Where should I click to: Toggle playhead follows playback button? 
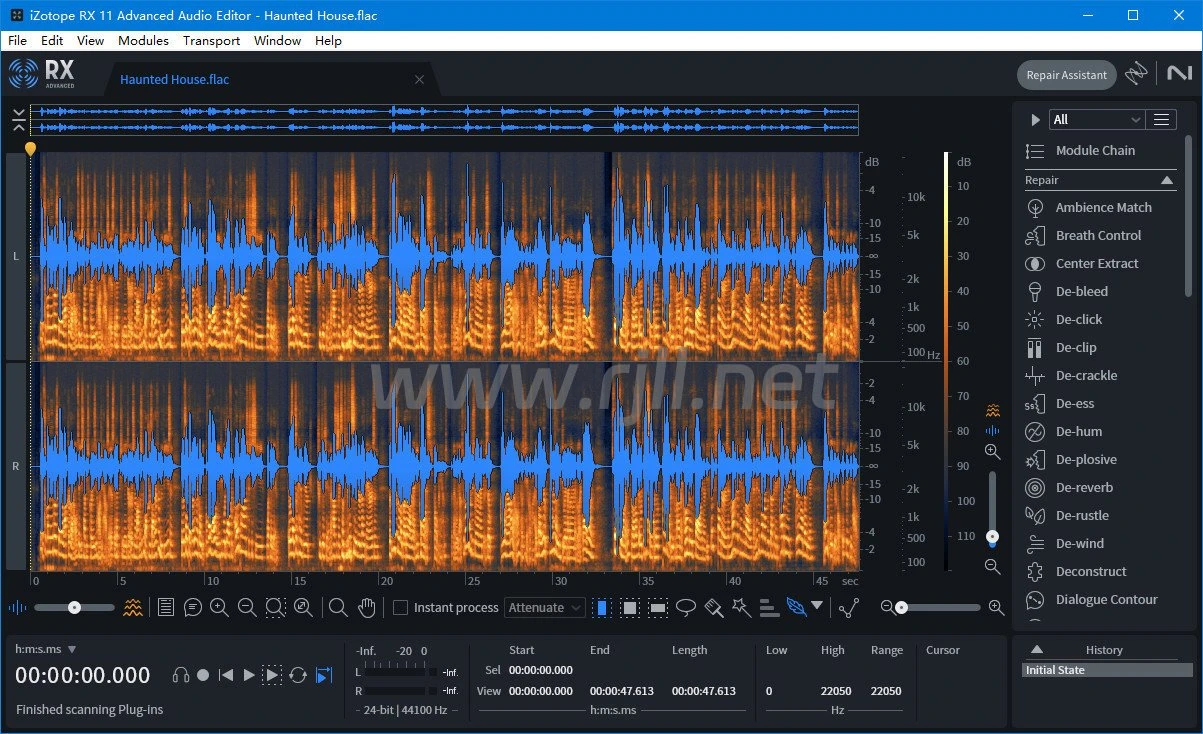point(323,675)
